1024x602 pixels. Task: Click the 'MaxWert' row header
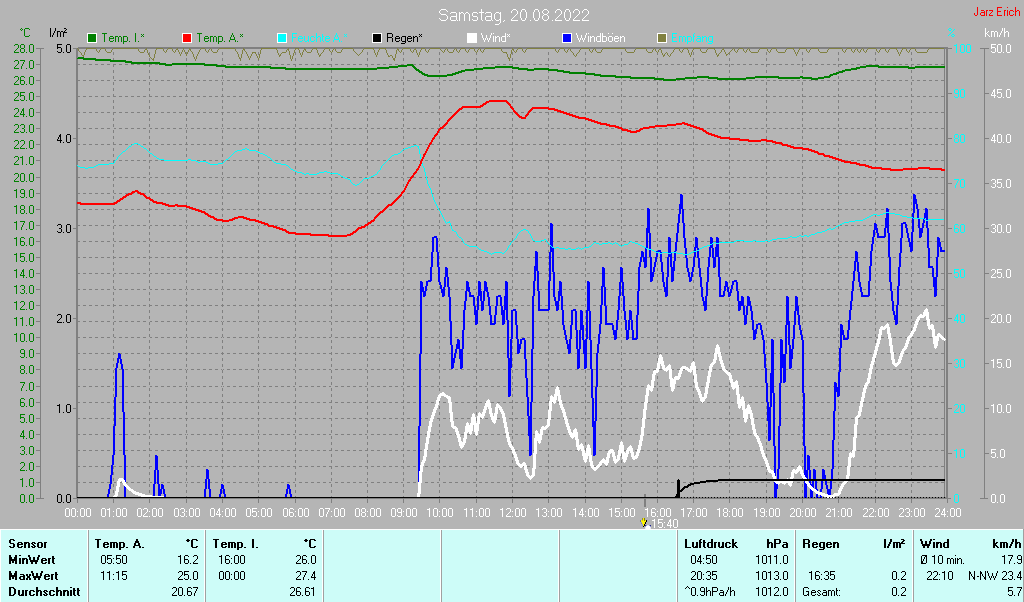(x=33, y=577)
